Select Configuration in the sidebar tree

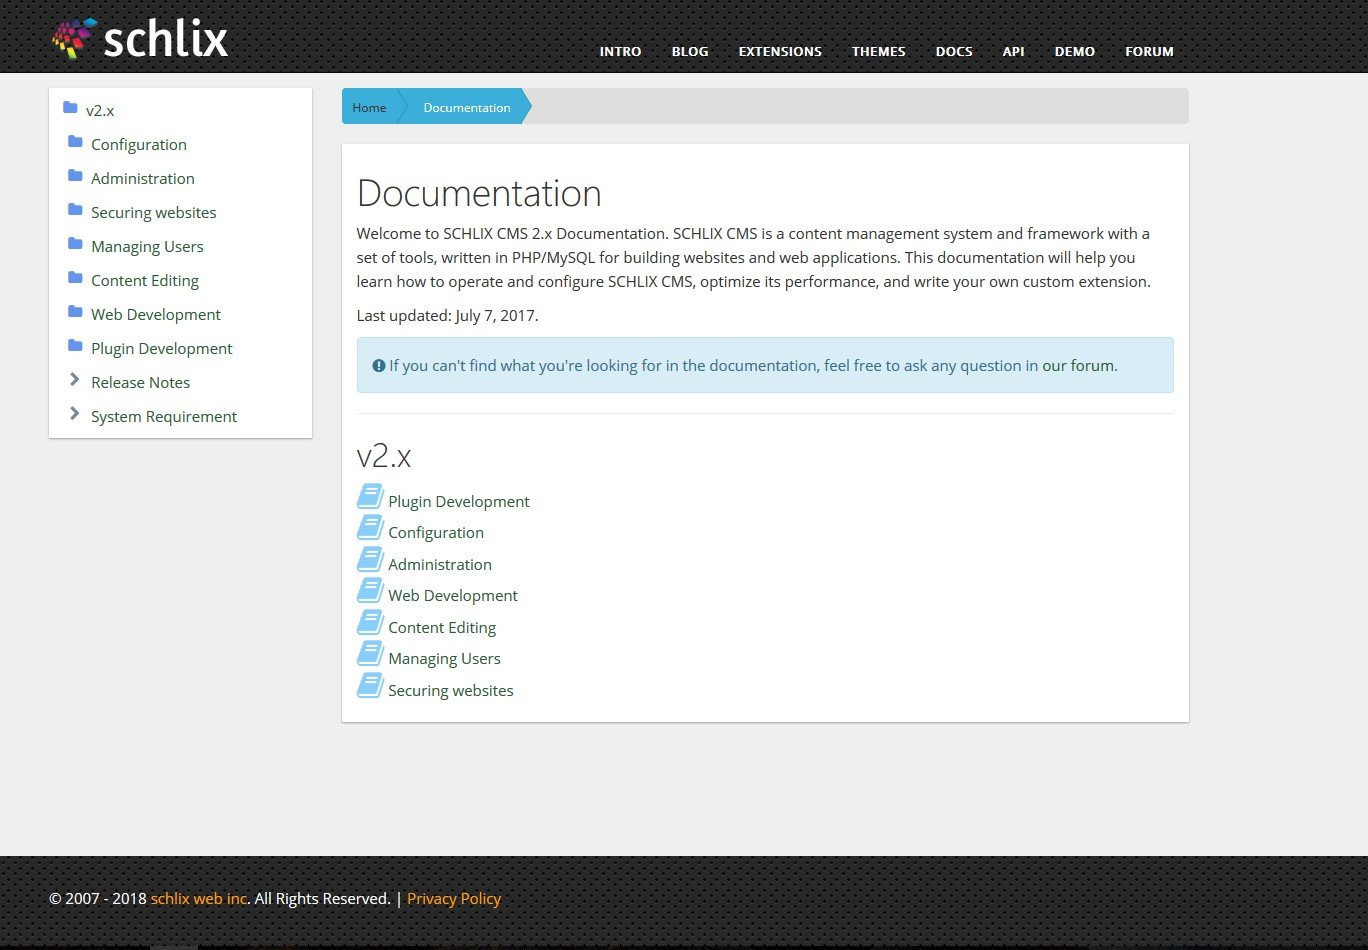[x=139, y=144]
